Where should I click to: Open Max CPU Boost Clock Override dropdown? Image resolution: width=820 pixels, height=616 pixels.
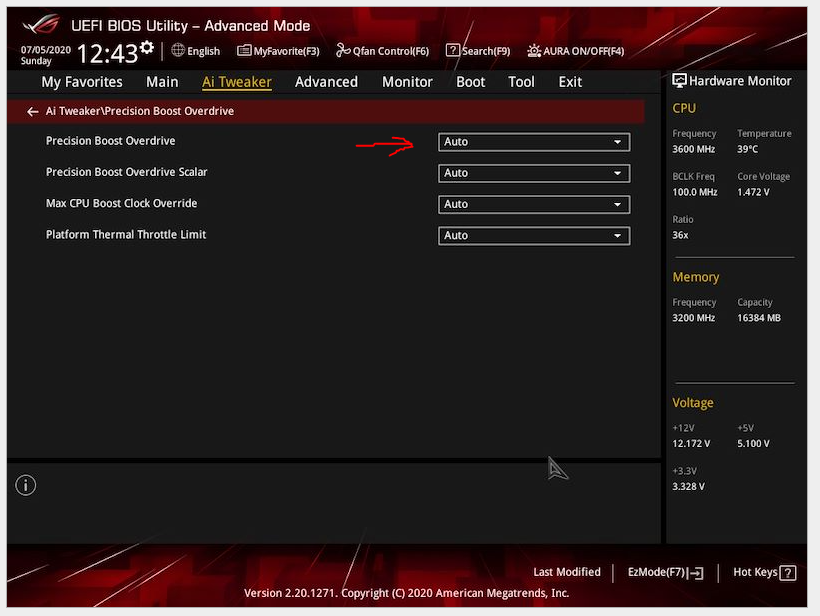pyautogui.click(x=534, y=204)
